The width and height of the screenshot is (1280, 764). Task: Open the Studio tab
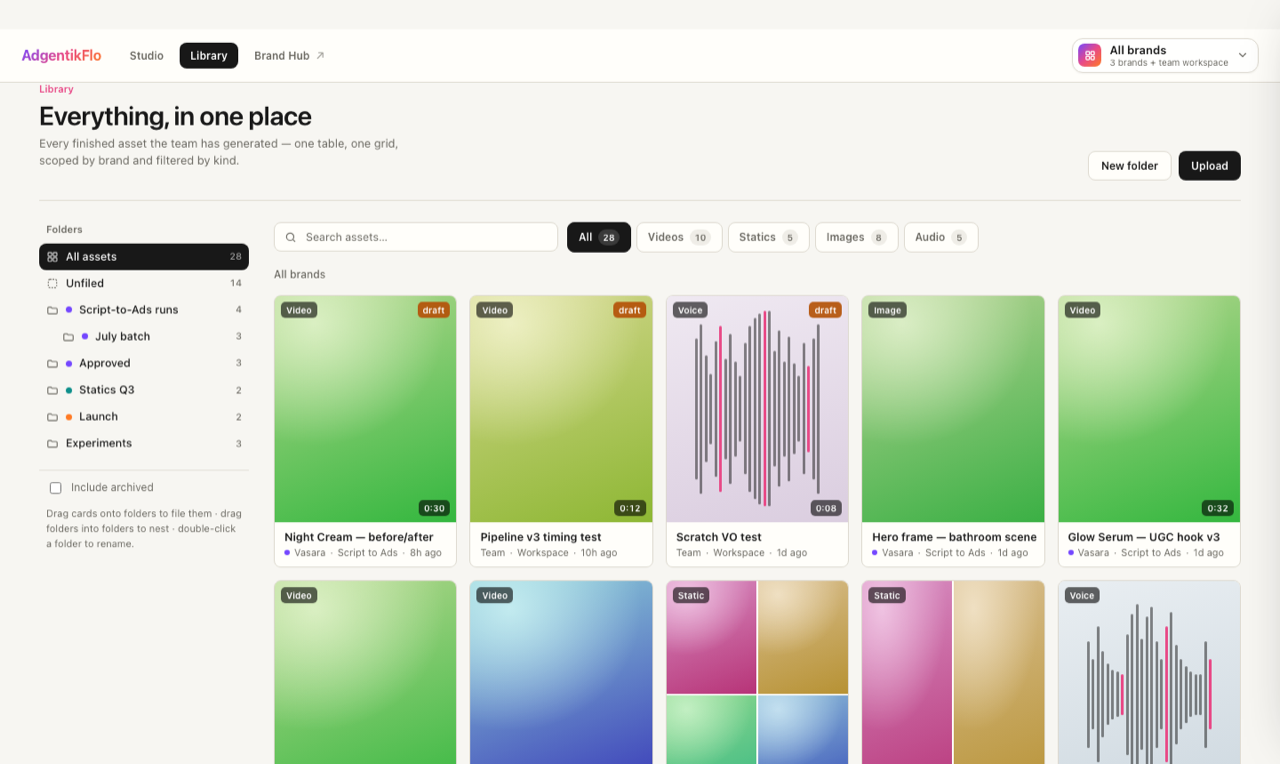(146, 56)
